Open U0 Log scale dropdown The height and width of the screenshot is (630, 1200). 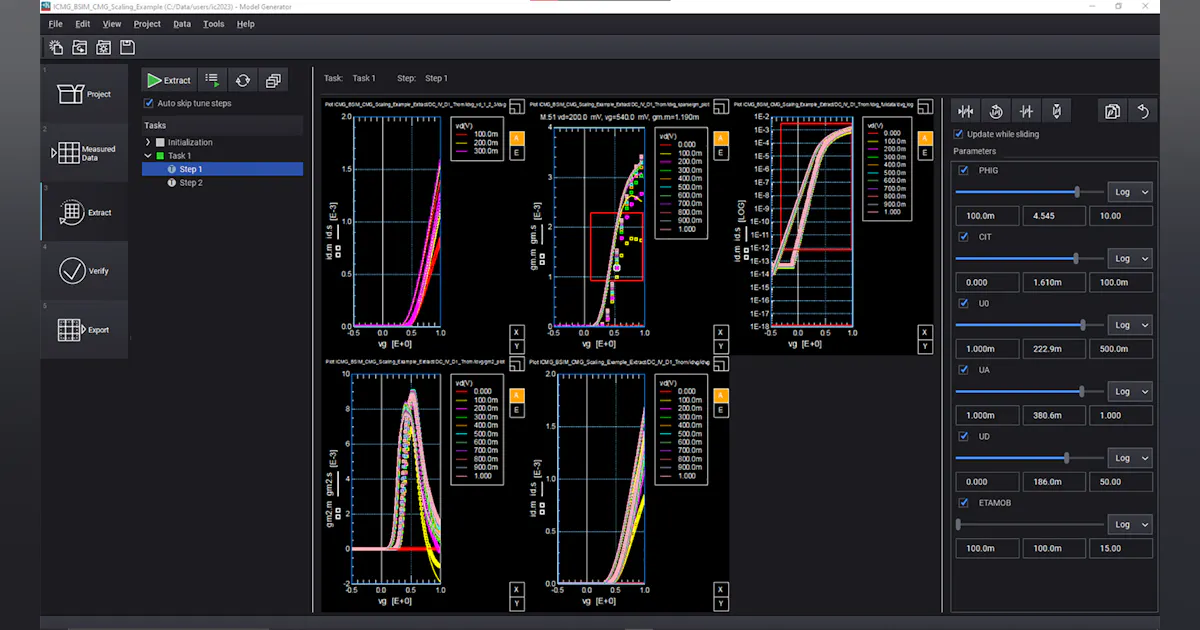click(1130, 325)
